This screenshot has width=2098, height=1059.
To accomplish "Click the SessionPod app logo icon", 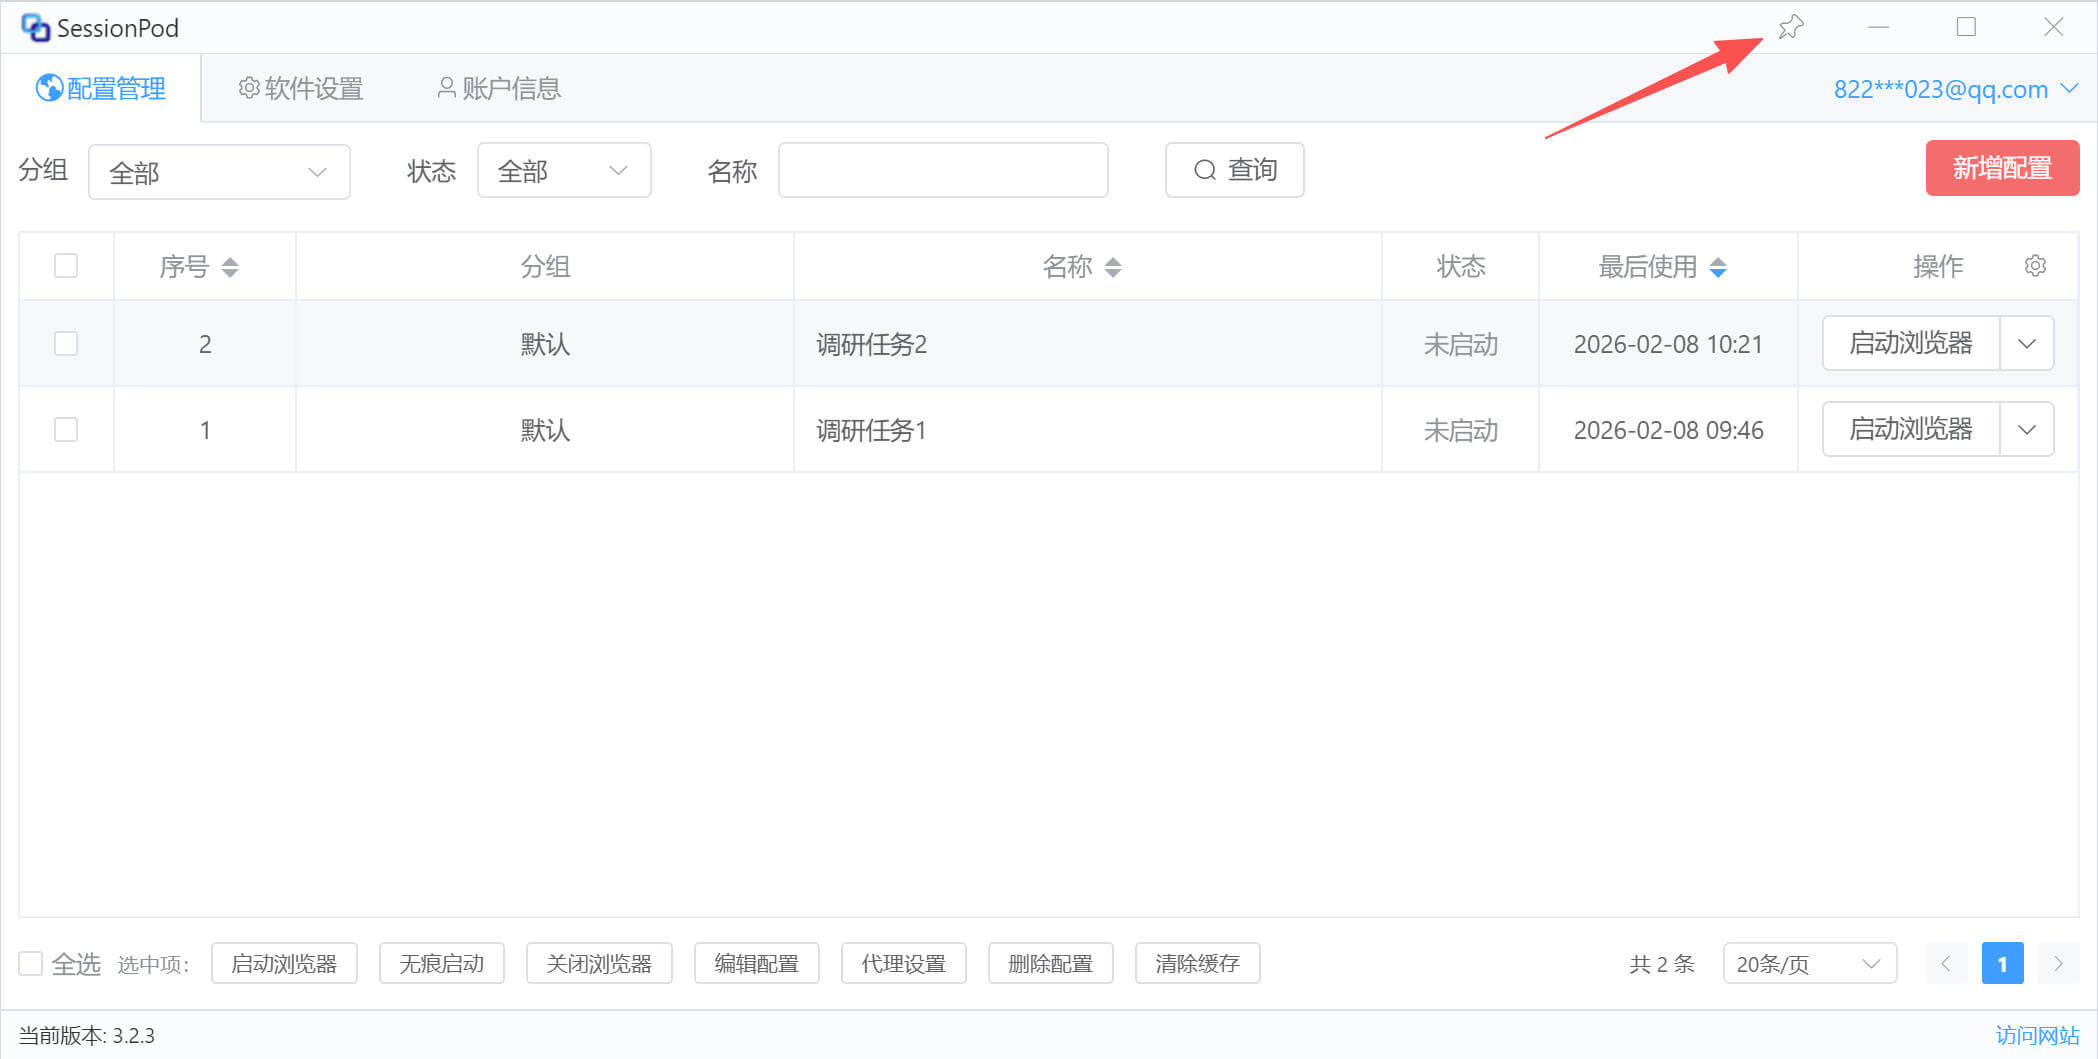I will point(35,28).
